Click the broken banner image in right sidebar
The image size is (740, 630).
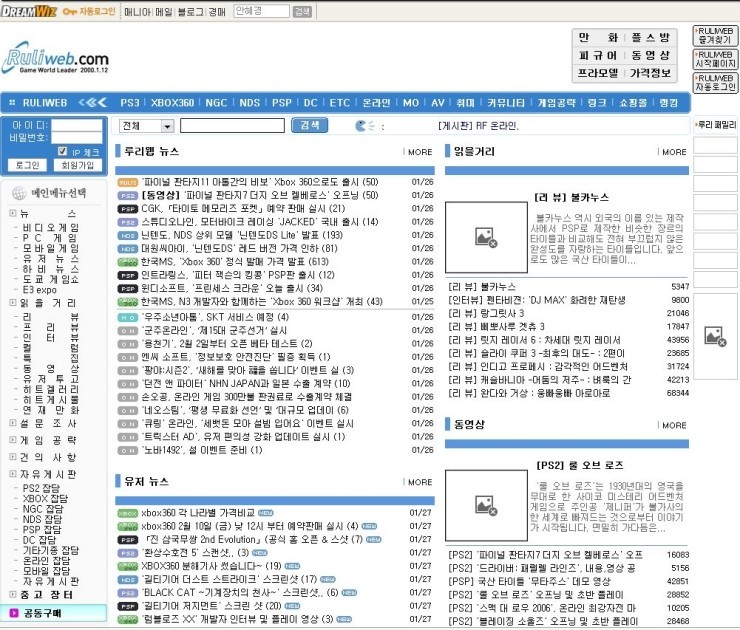[x=715, y=336]
